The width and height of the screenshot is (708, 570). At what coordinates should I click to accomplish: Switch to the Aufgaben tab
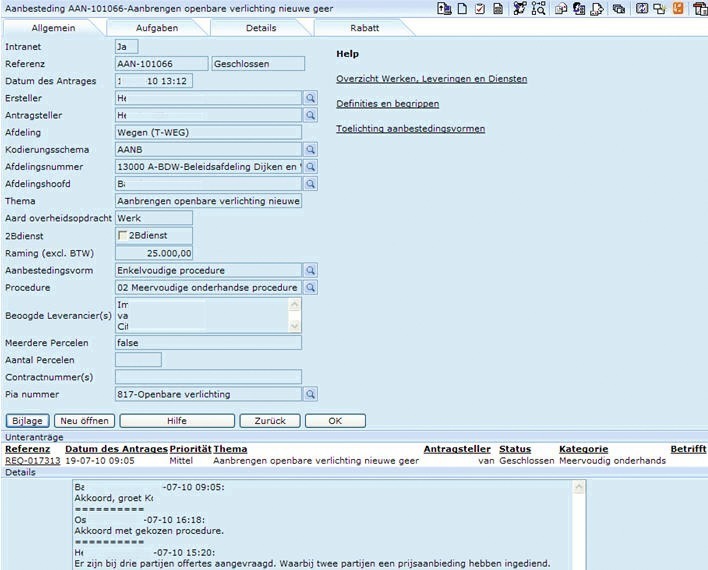[x=157, y=28]
